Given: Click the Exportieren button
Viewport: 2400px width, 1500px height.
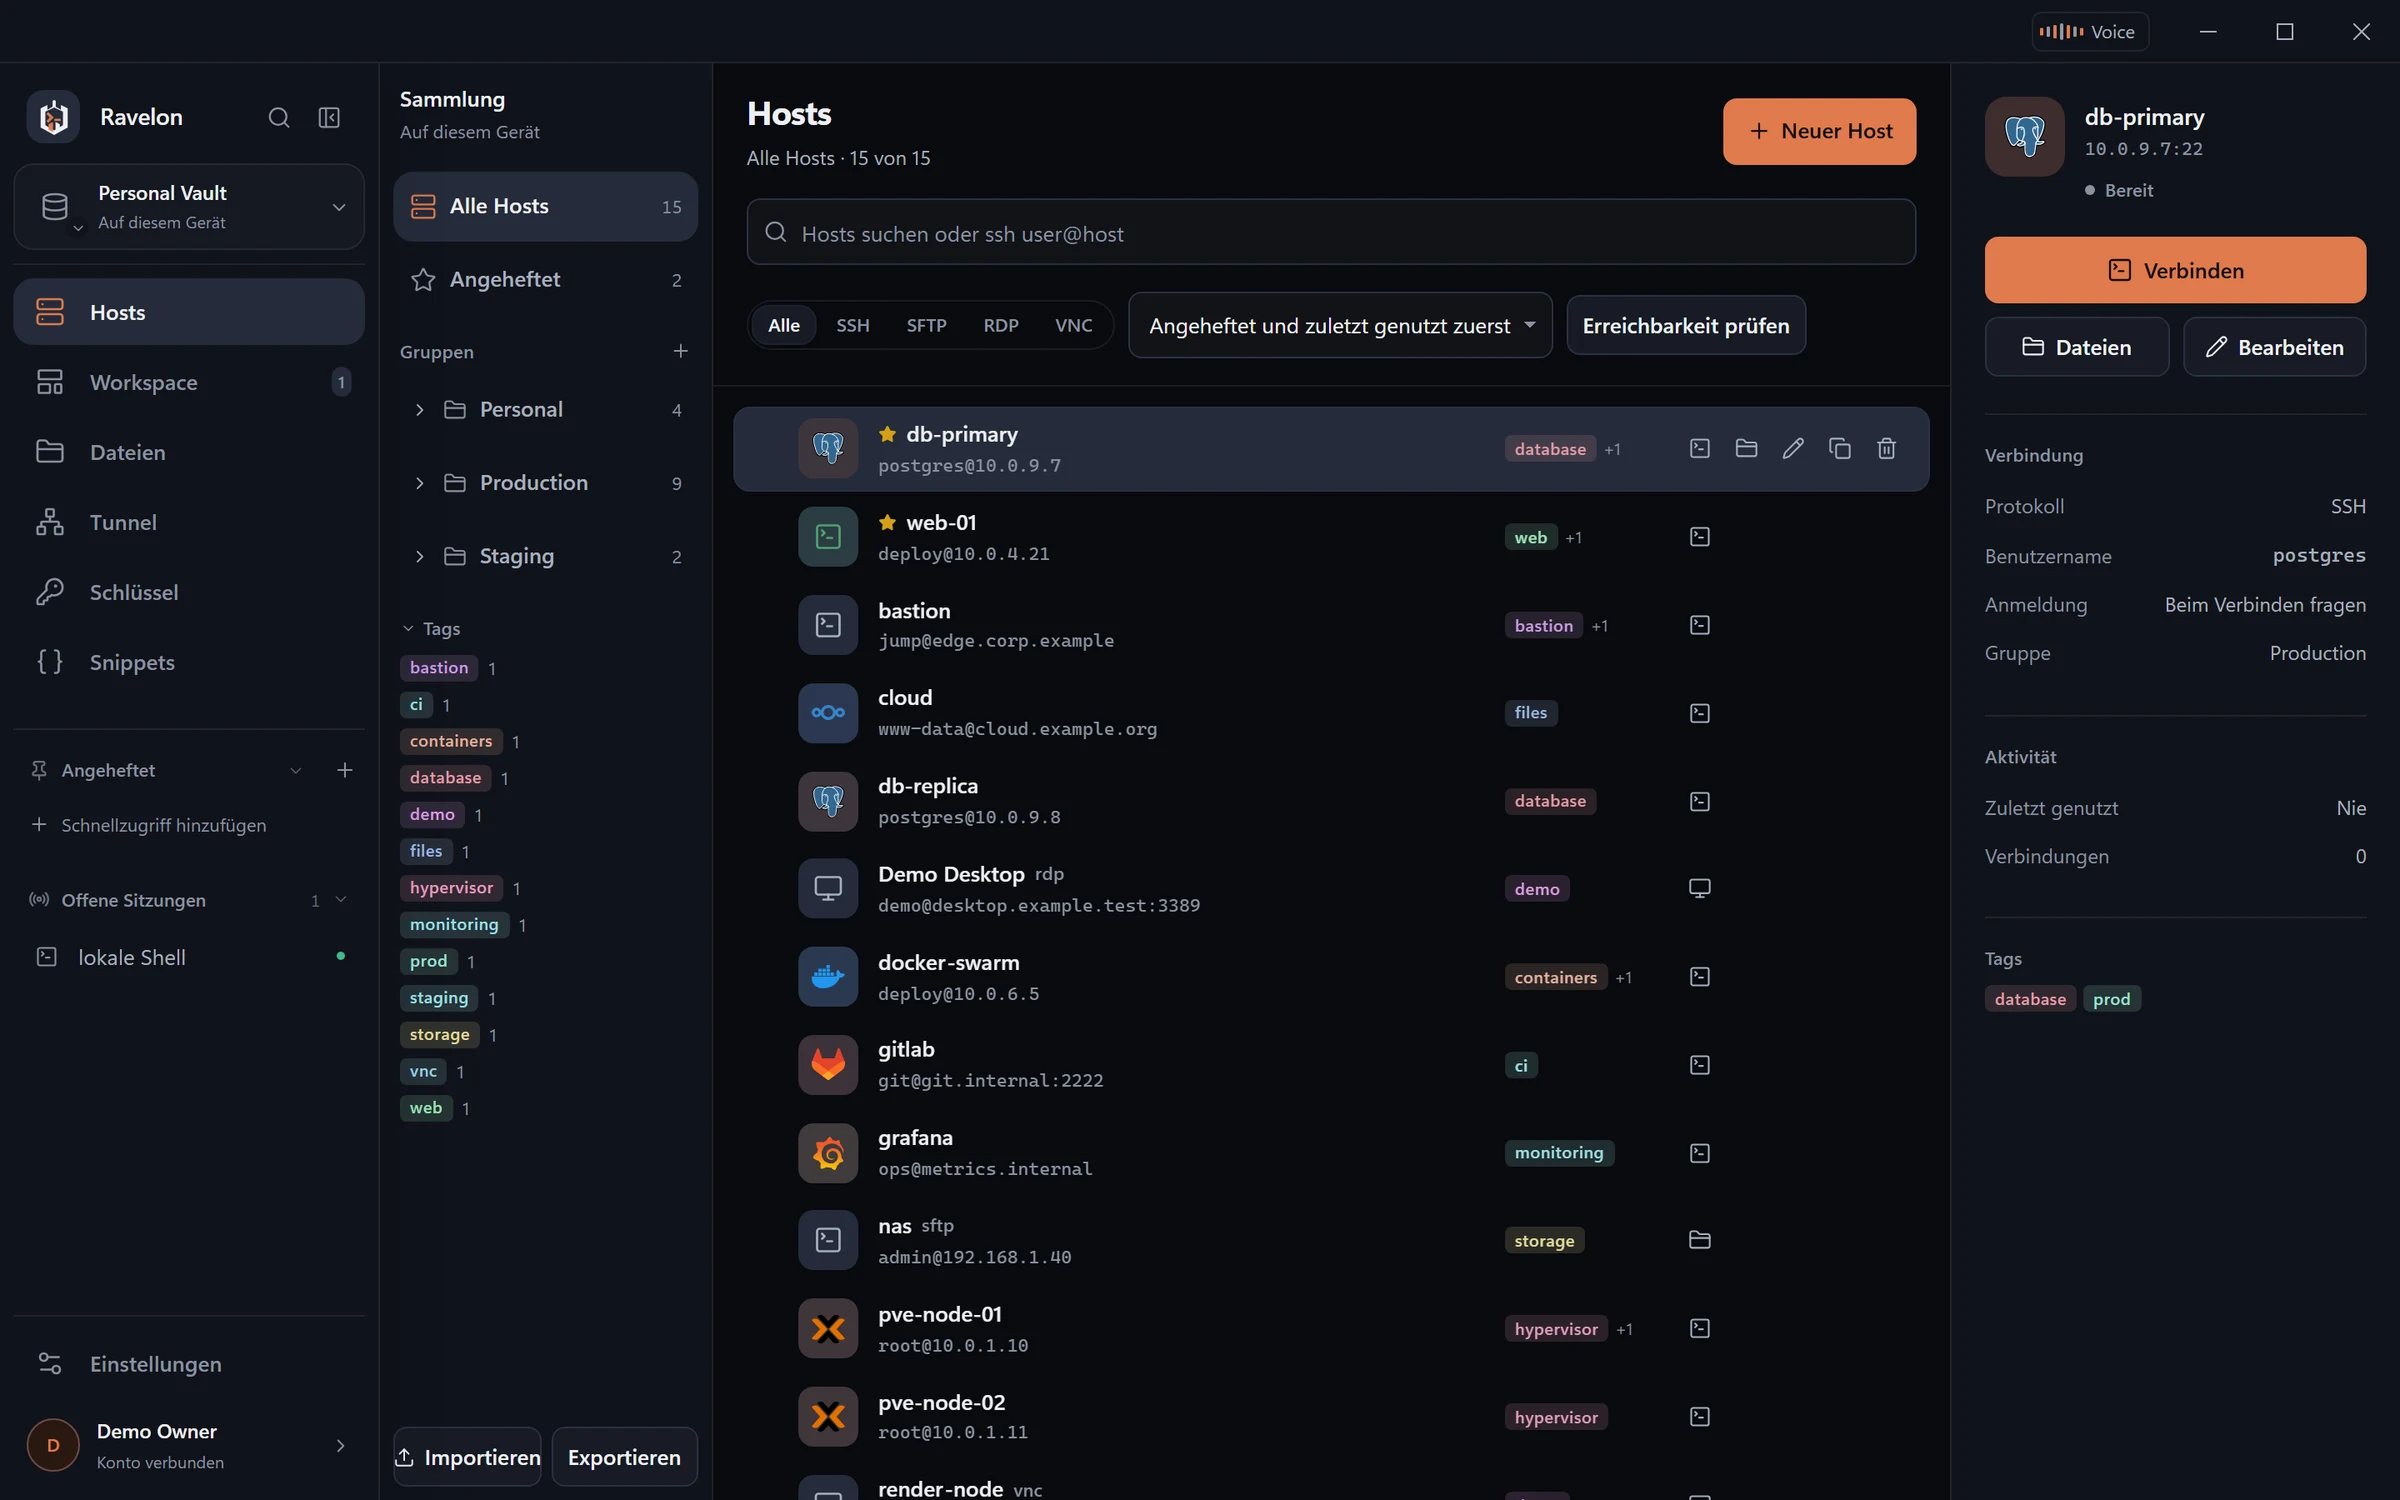Looking at the screenshot, I should 624,1457.
